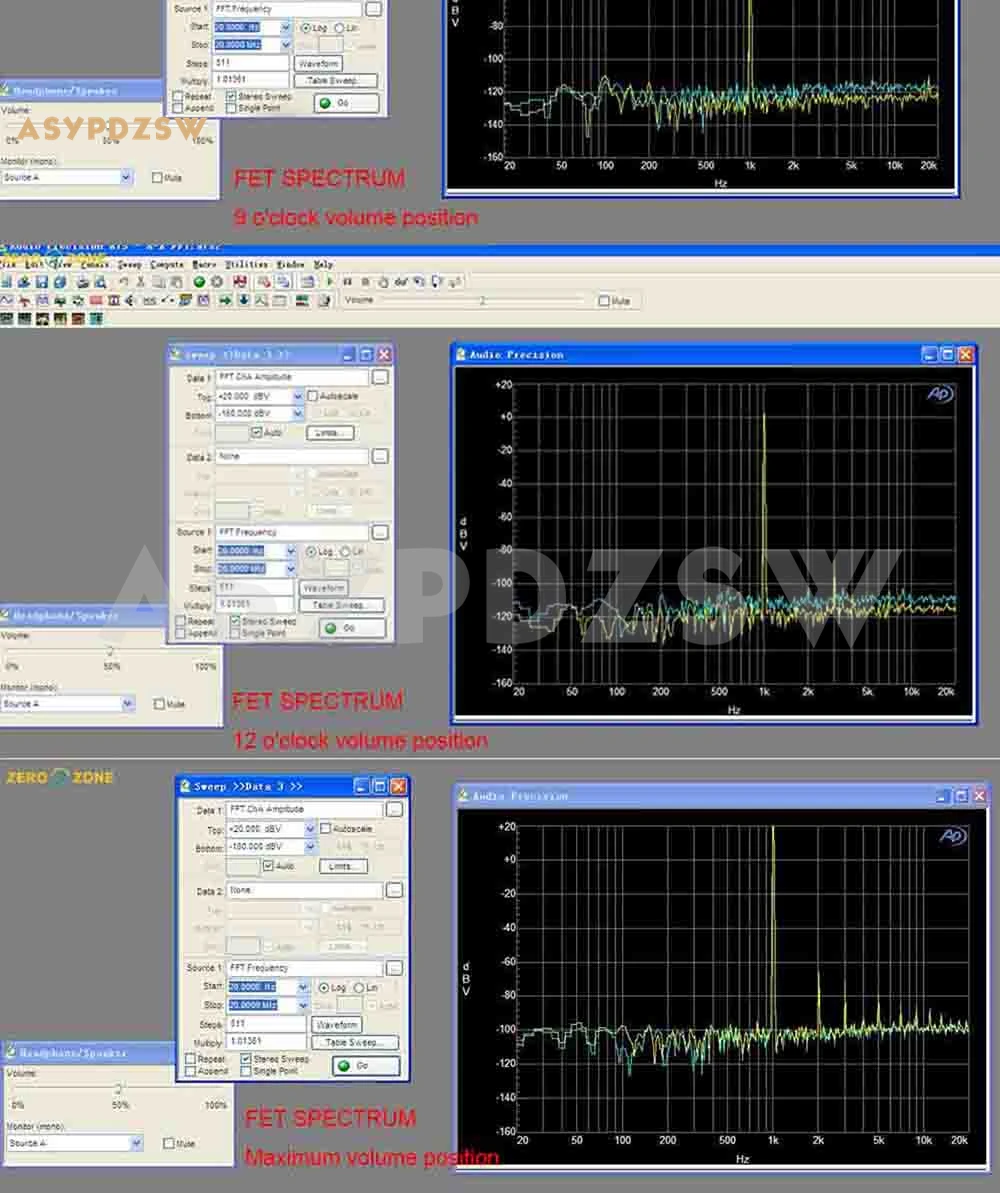Click the waveform panel icon starting the second toolbar row
Viewport: 1000px width, 1193px height.
tap(6, 301)
